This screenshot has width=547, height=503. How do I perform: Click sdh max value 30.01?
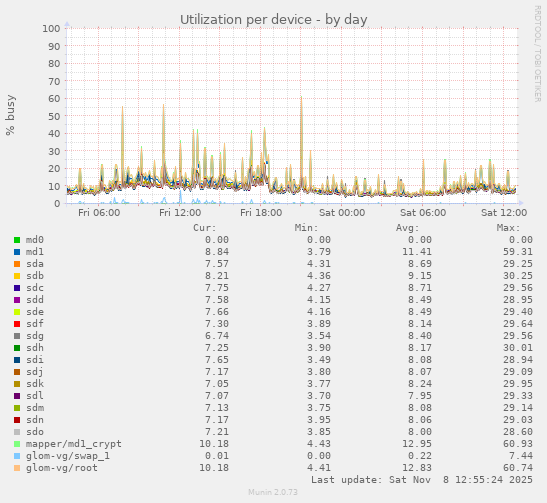518,348
